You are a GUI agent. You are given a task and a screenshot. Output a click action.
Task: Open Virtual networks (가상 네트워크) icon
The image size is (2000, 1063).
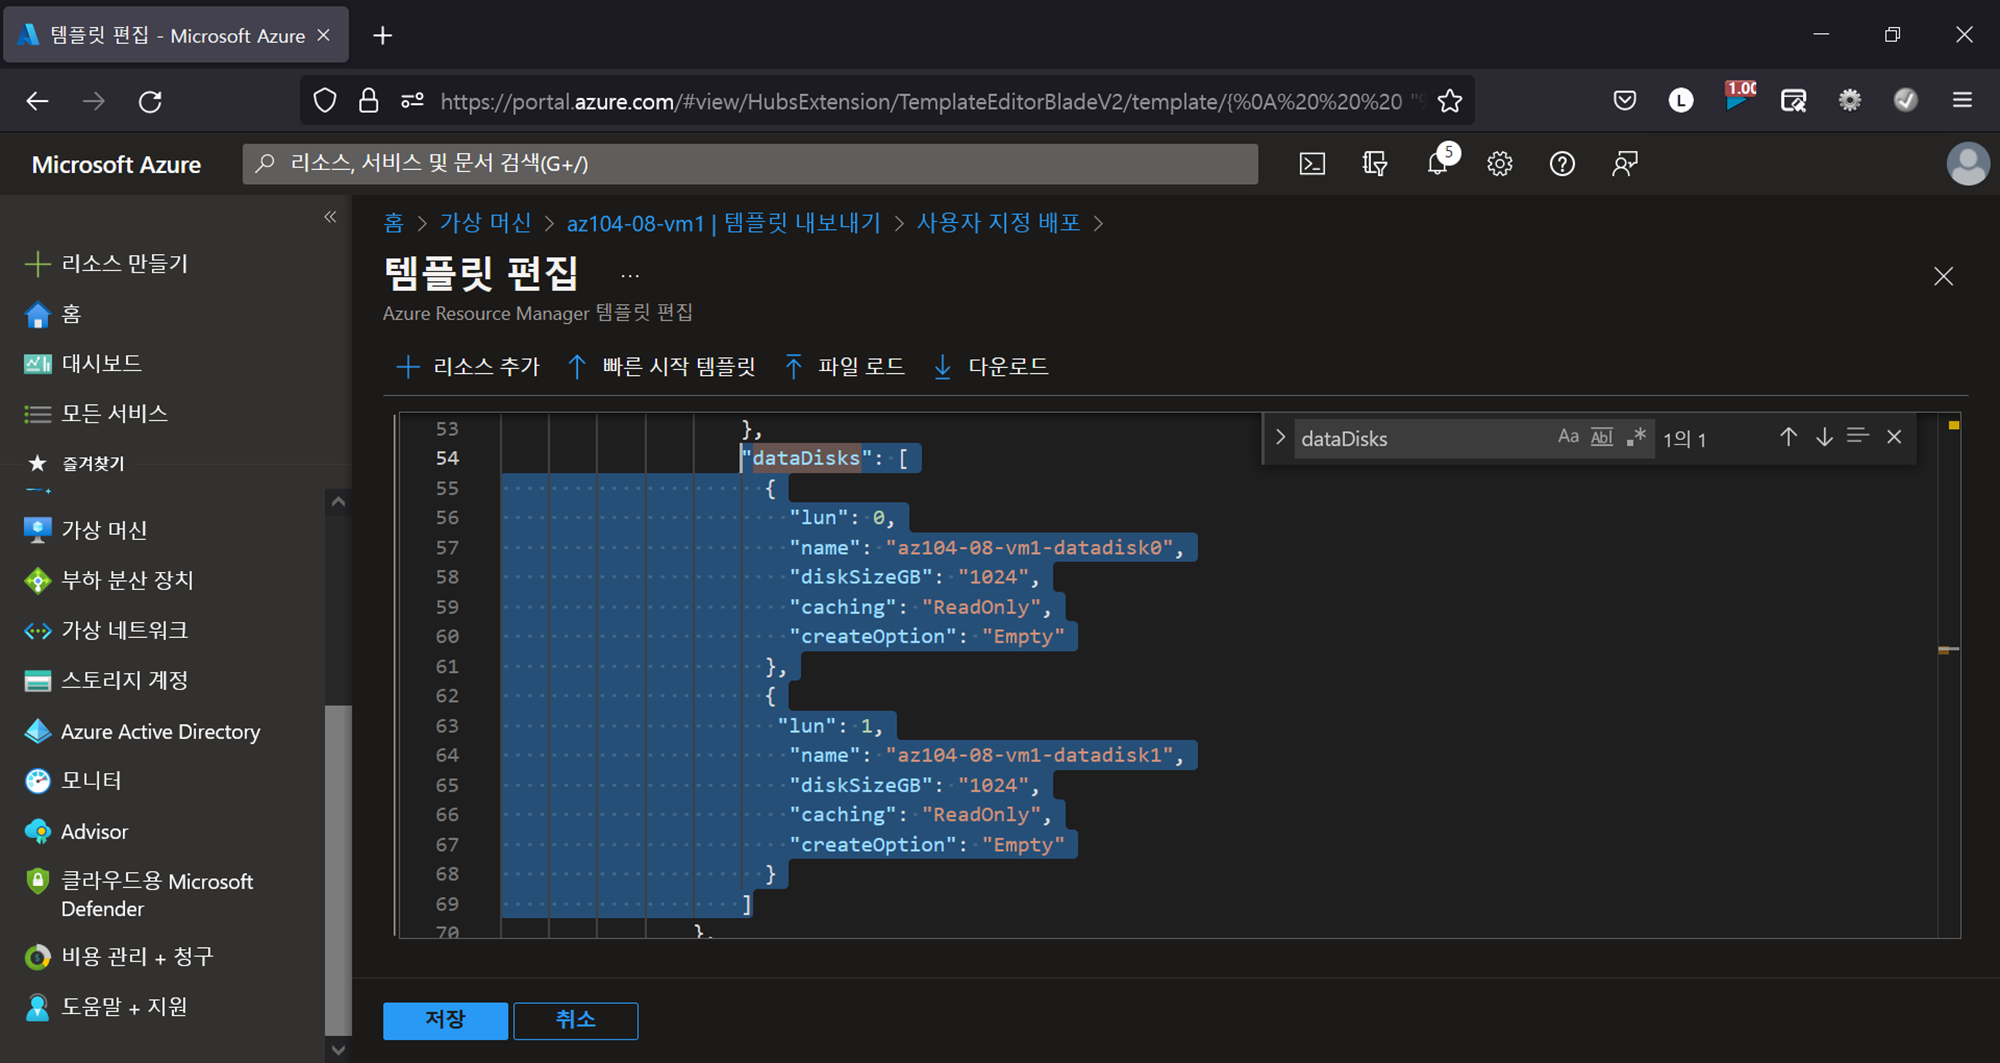tap(37, 631)
